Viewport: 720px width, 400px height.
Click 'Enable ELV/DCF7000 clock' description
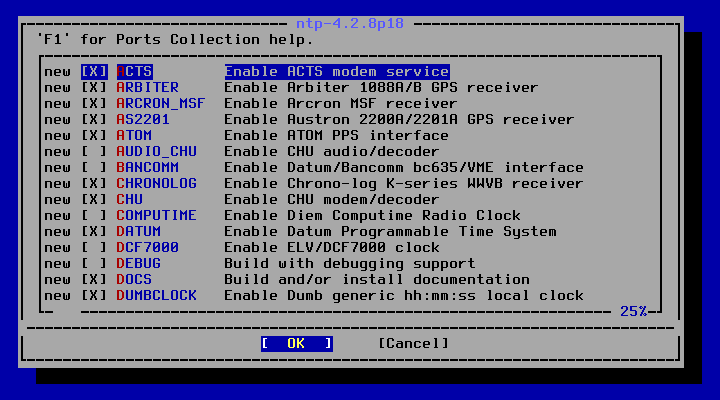point(332,248)
